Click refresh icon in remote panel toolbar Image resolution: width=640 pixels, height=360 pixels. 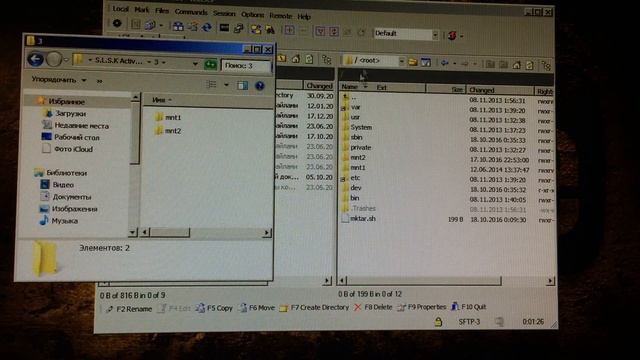tap(529, 65)
